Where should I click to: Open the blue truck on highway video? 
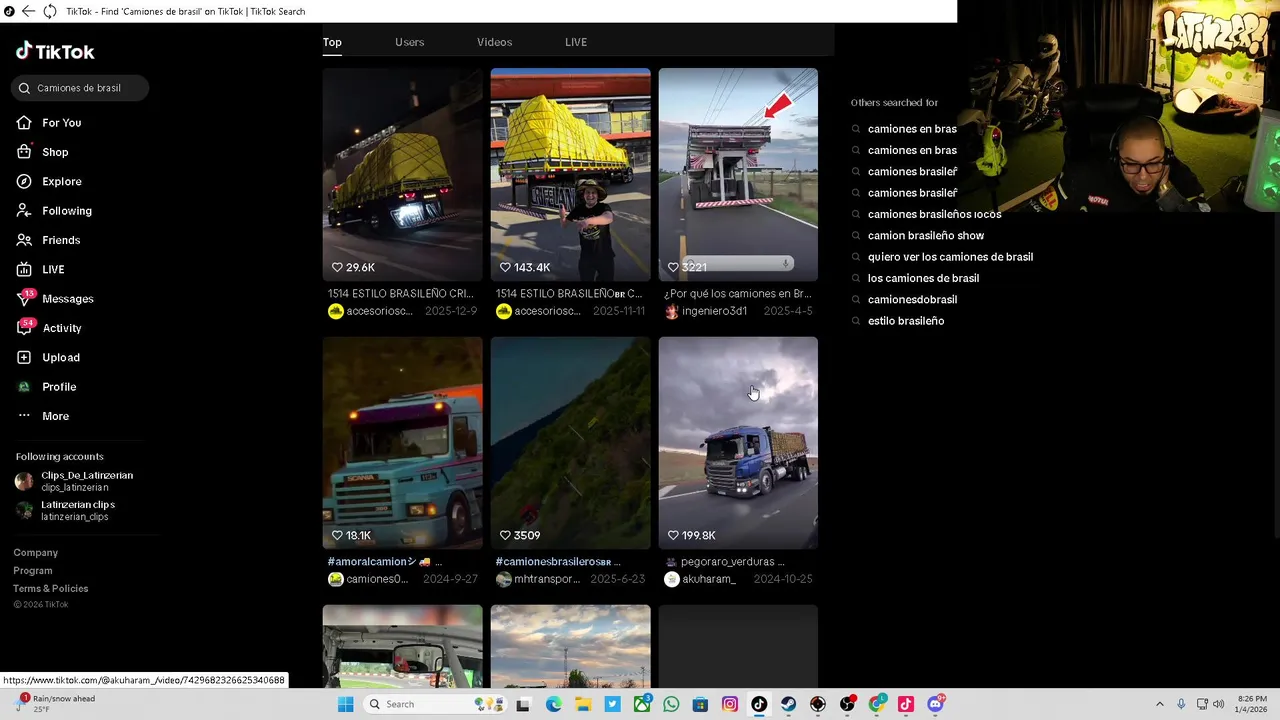pos(738,442)
